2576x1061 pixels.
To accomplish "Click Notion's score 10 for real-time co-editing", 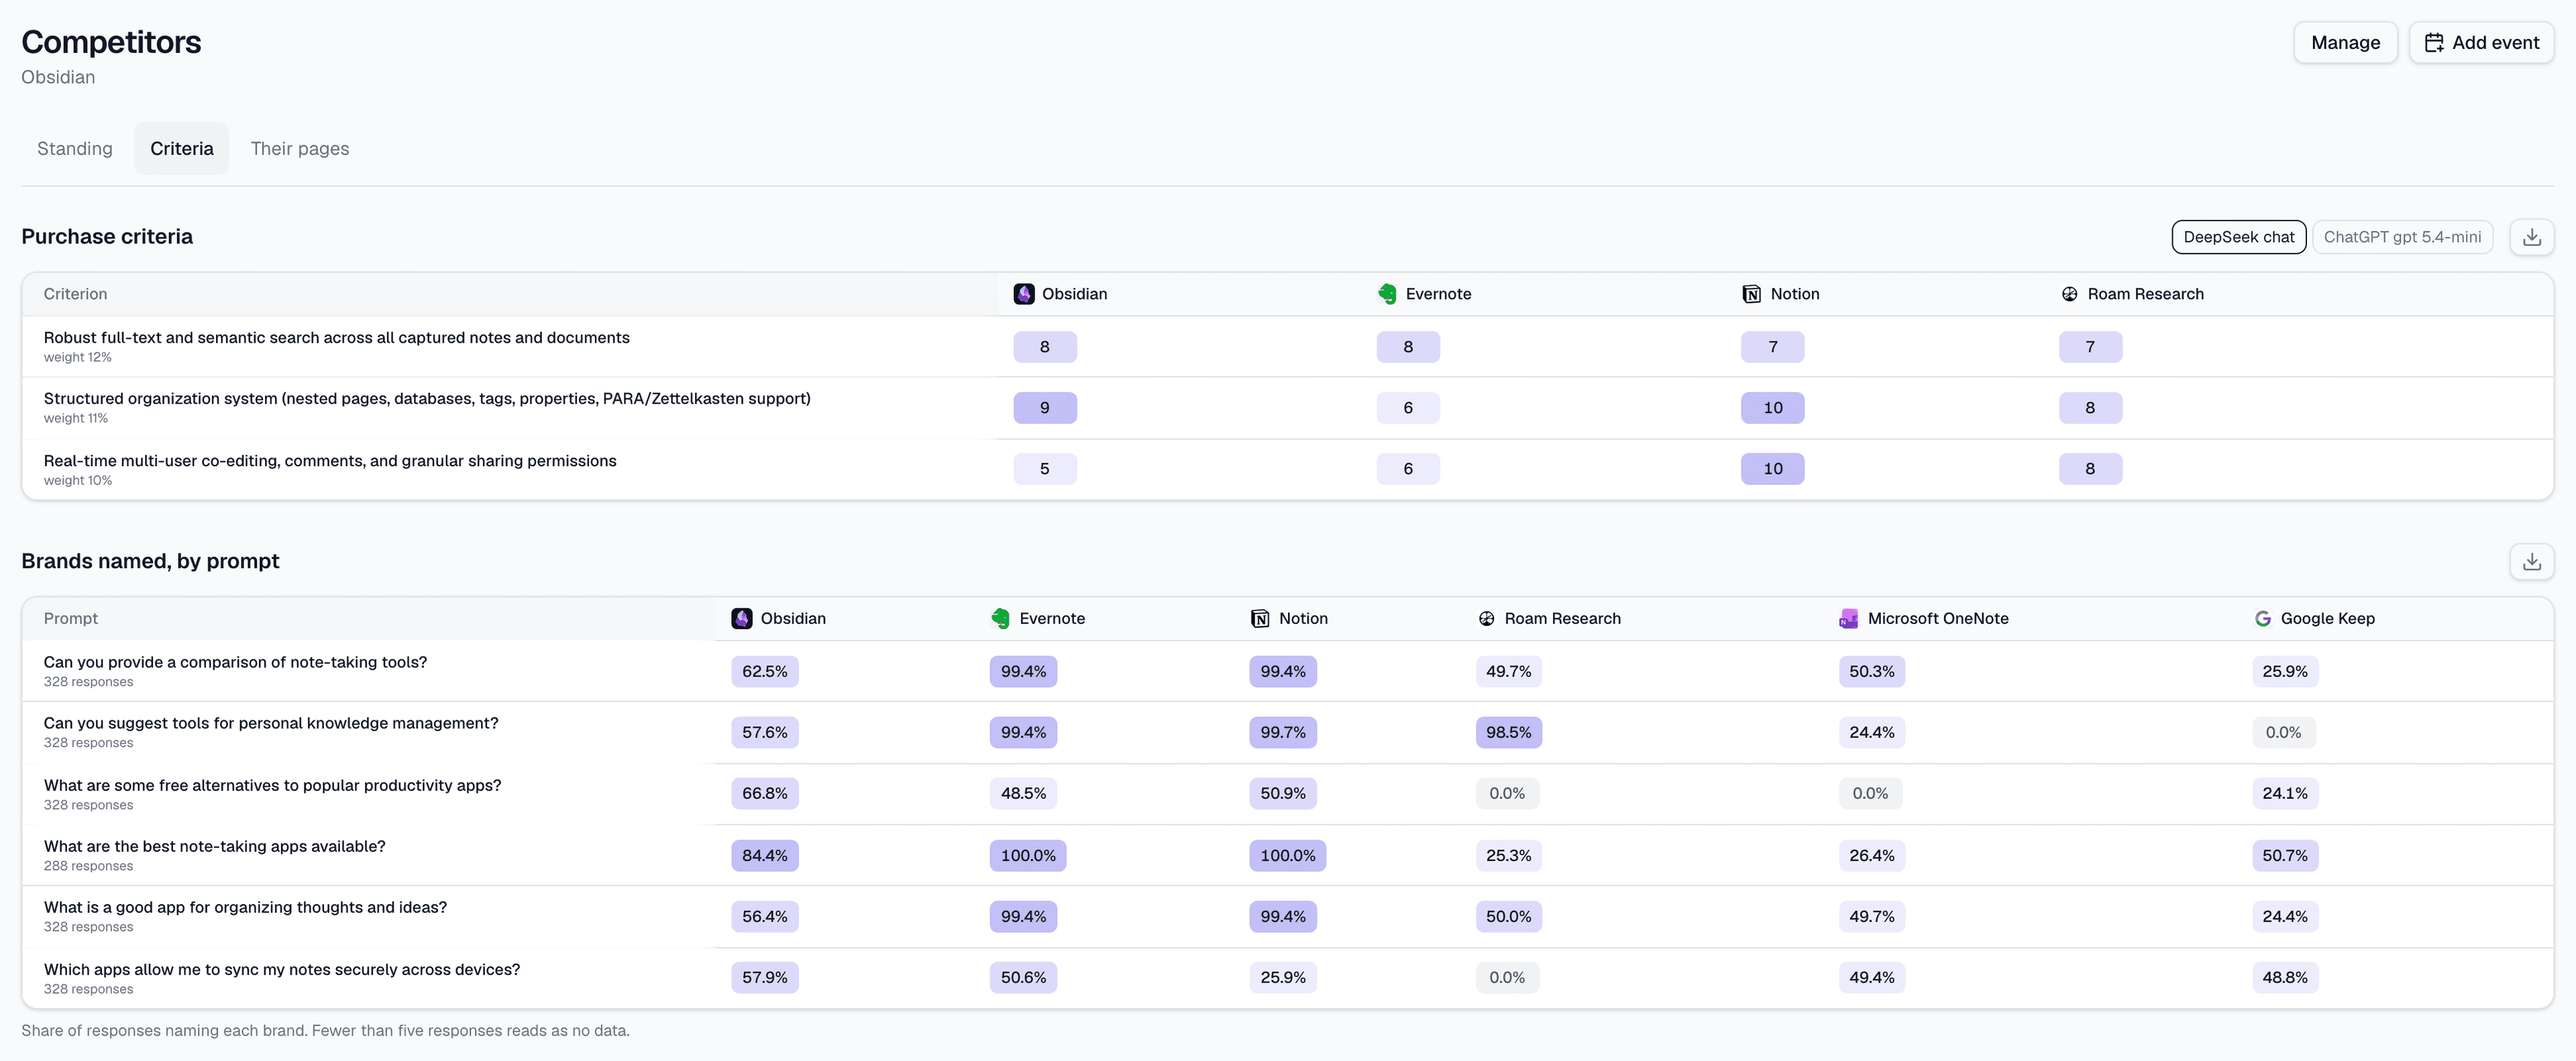I will click(1772, 469).
